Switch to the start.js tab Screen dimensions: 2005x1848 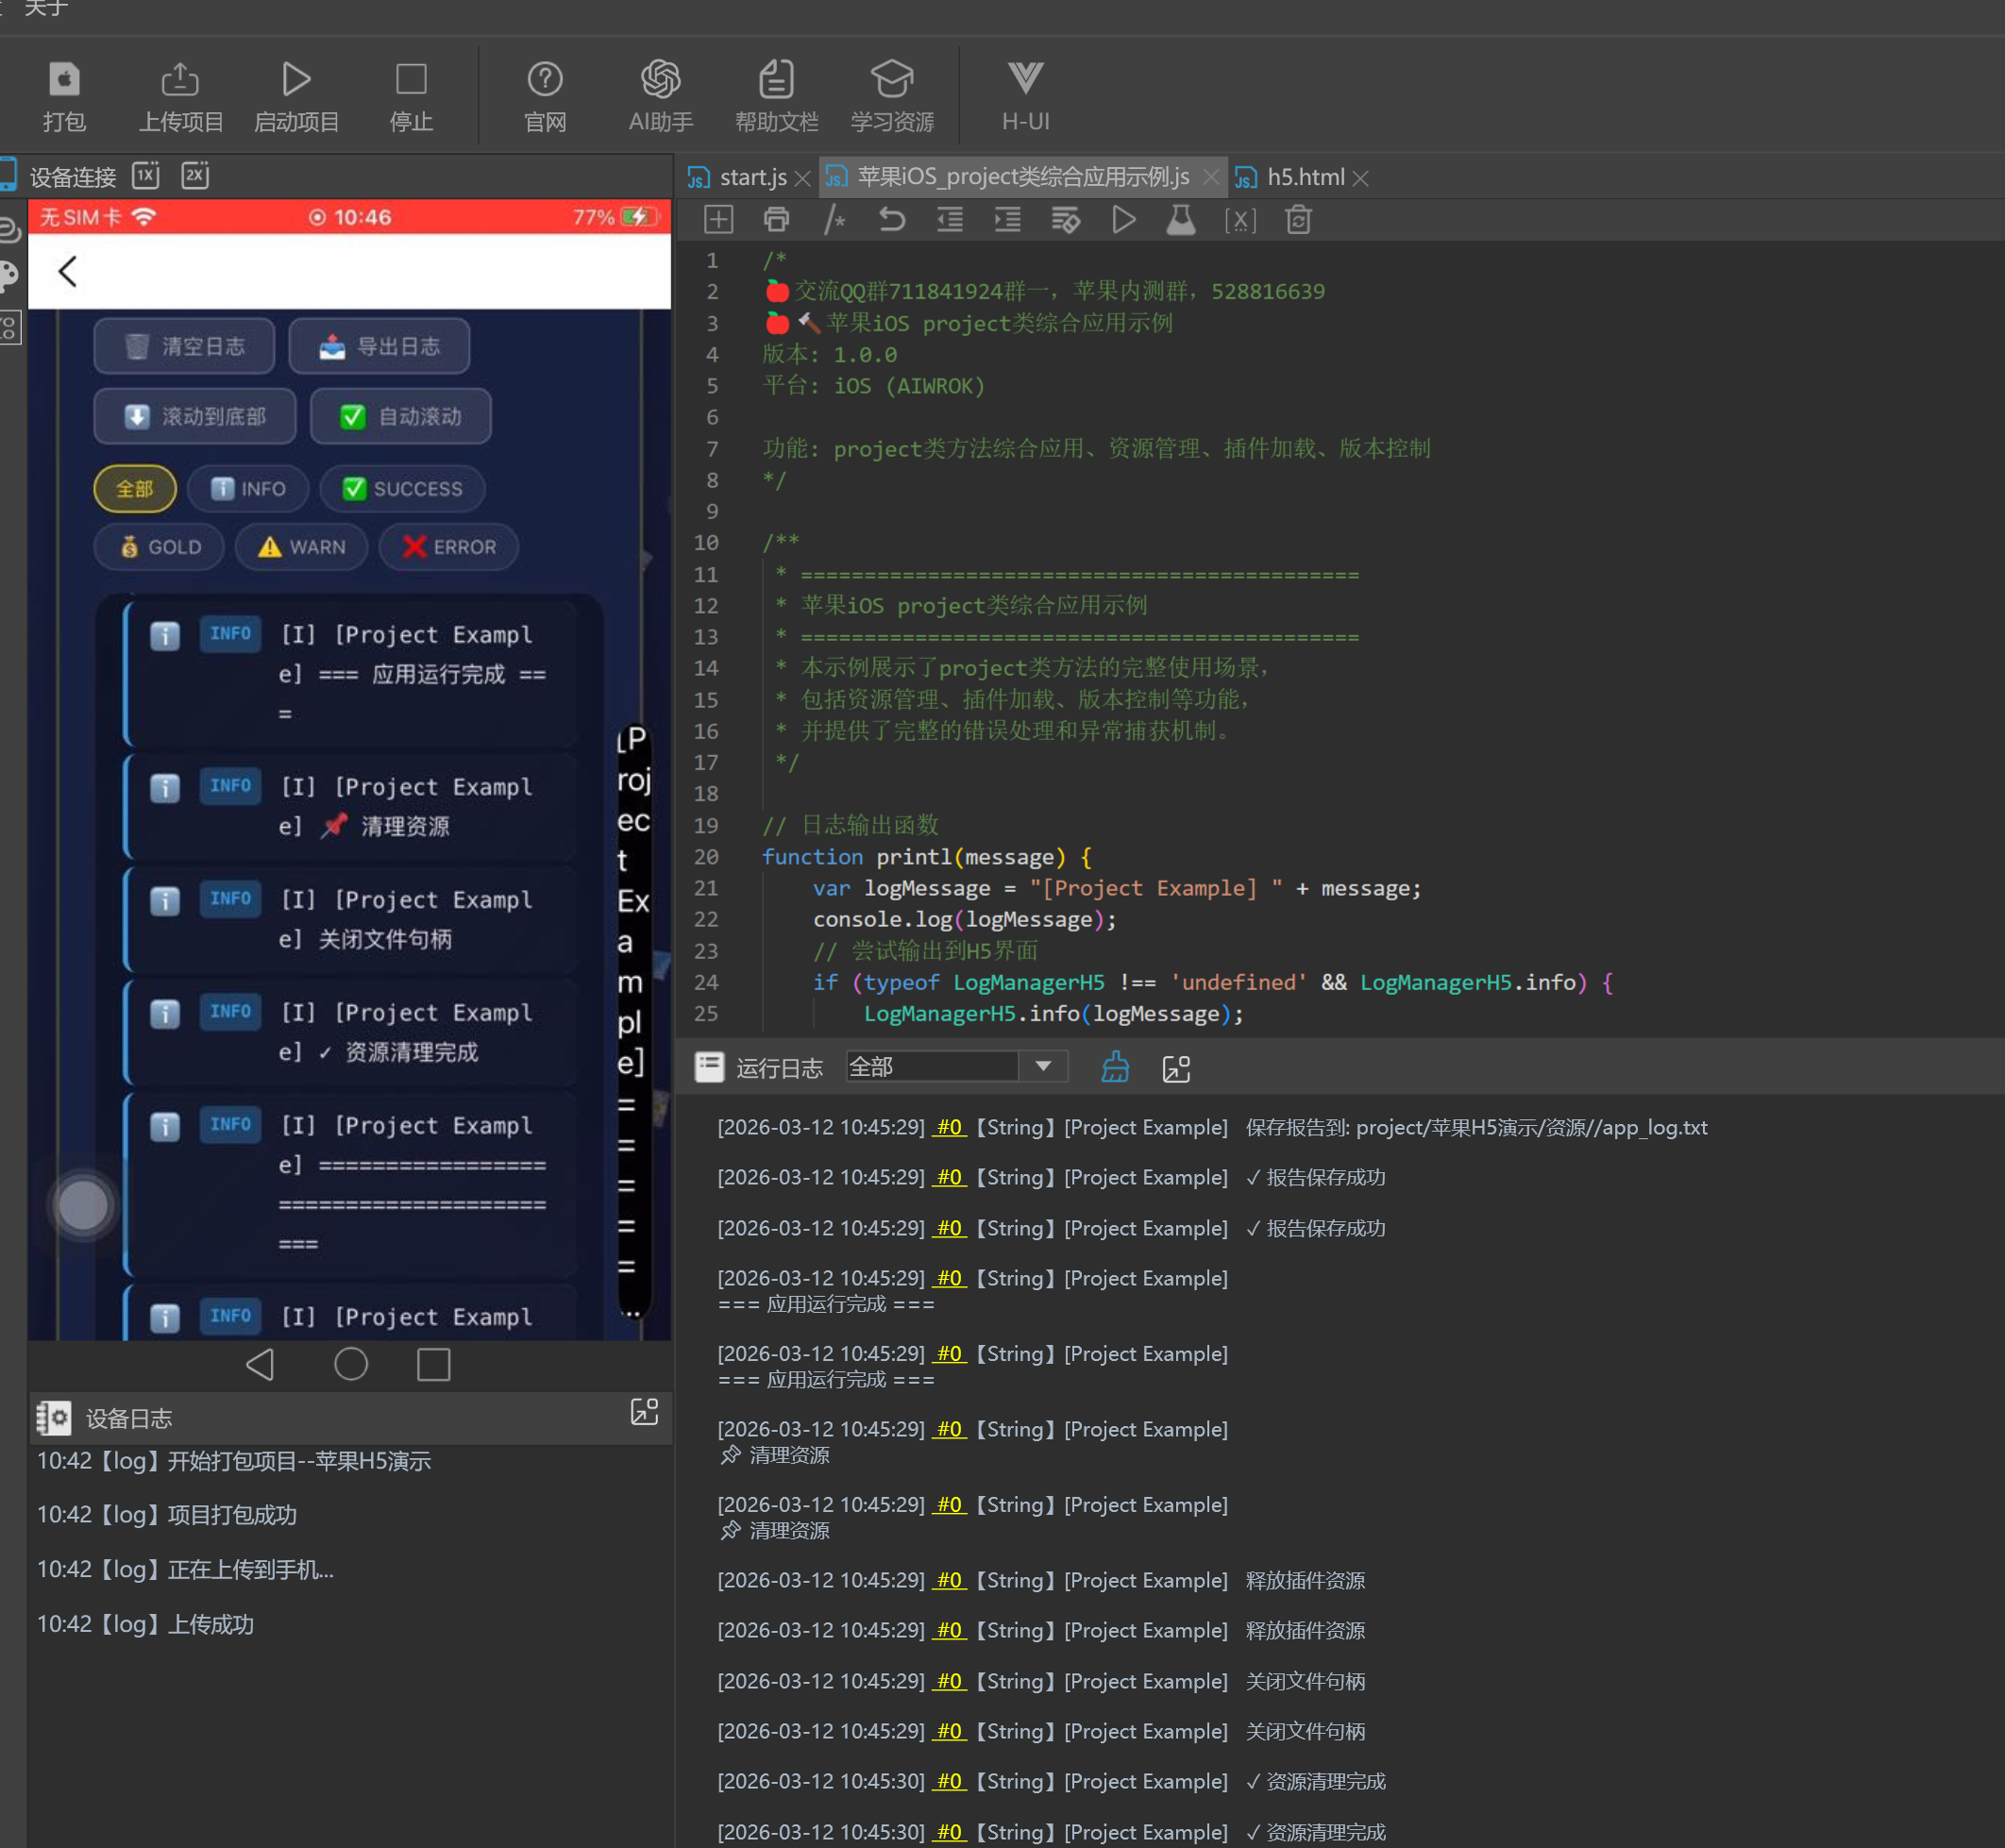[x=752, y=177]
